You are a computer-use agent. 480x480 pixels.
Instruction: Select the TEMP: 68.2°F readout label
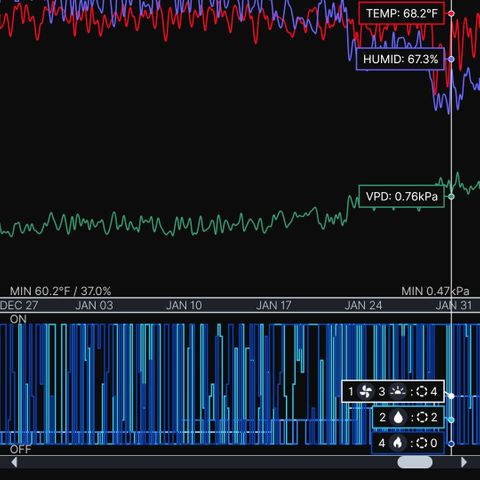(402, 13)
